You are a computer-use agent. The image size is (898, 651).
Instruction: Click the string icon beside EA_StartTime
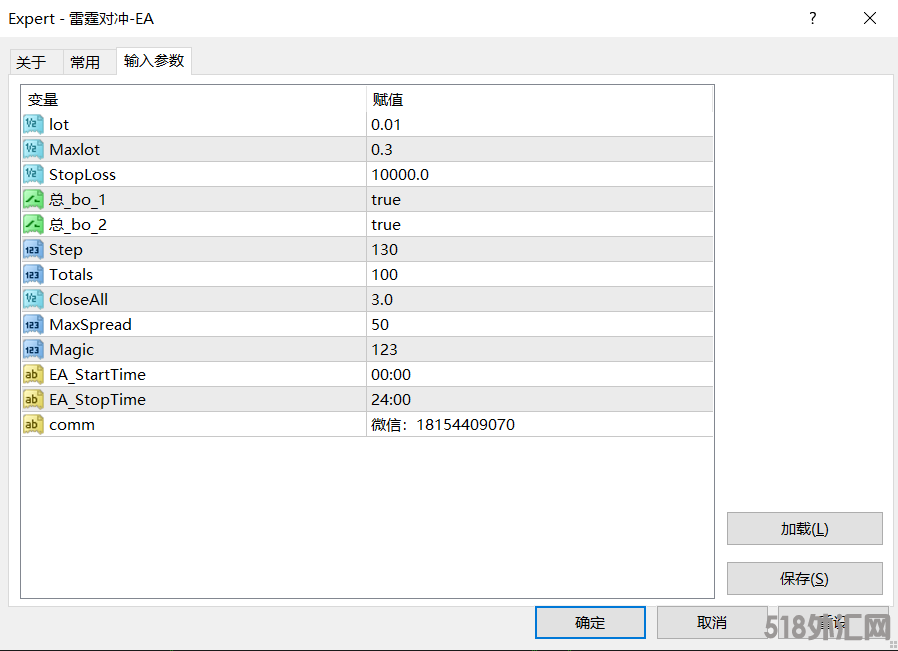(33, 374)
